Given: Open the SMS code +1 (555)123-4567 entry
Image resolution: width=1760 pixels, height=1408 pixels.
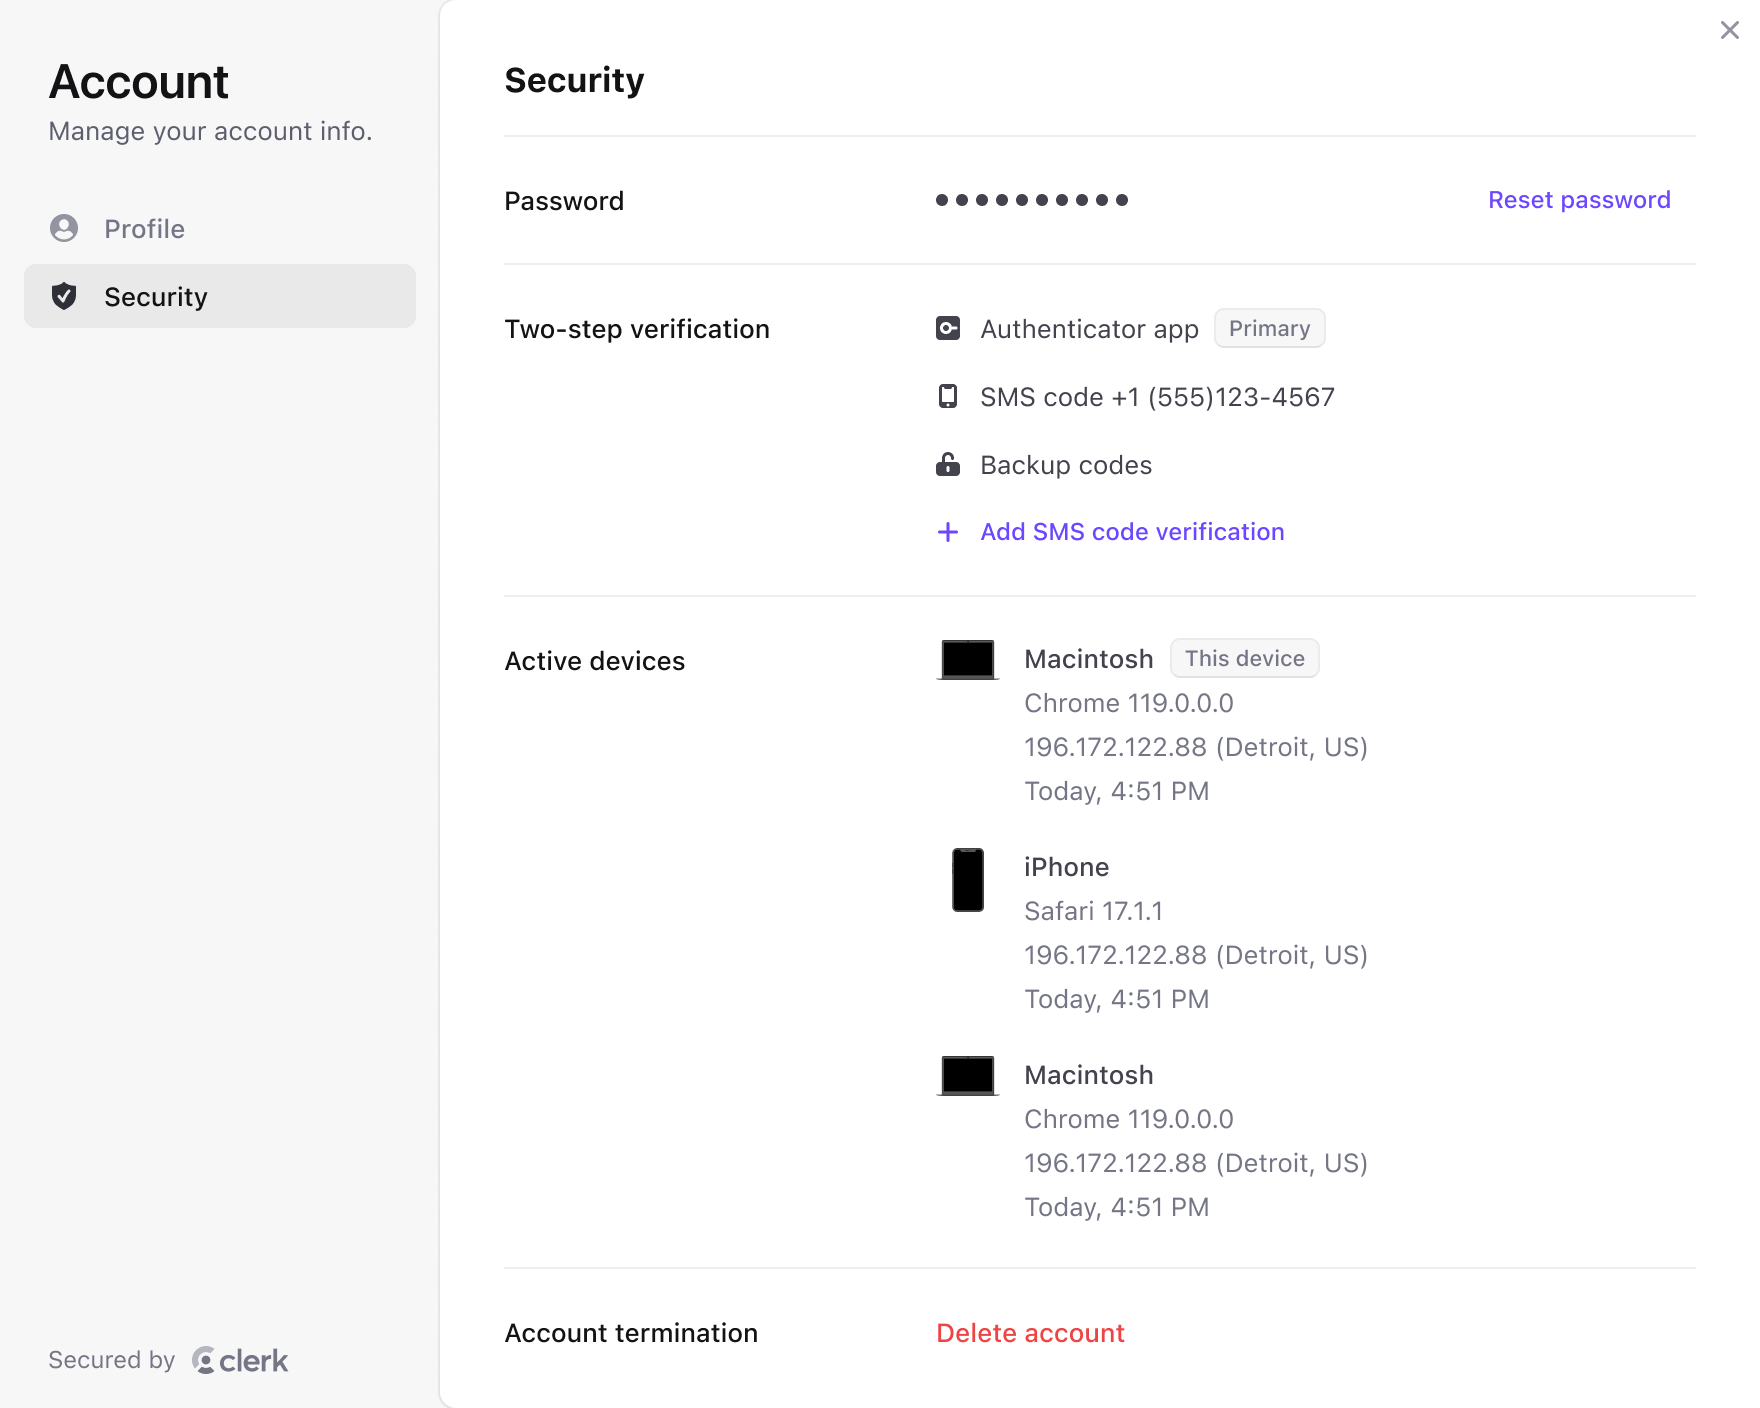Looking at the screenshot, I should tap(1157, 397).
